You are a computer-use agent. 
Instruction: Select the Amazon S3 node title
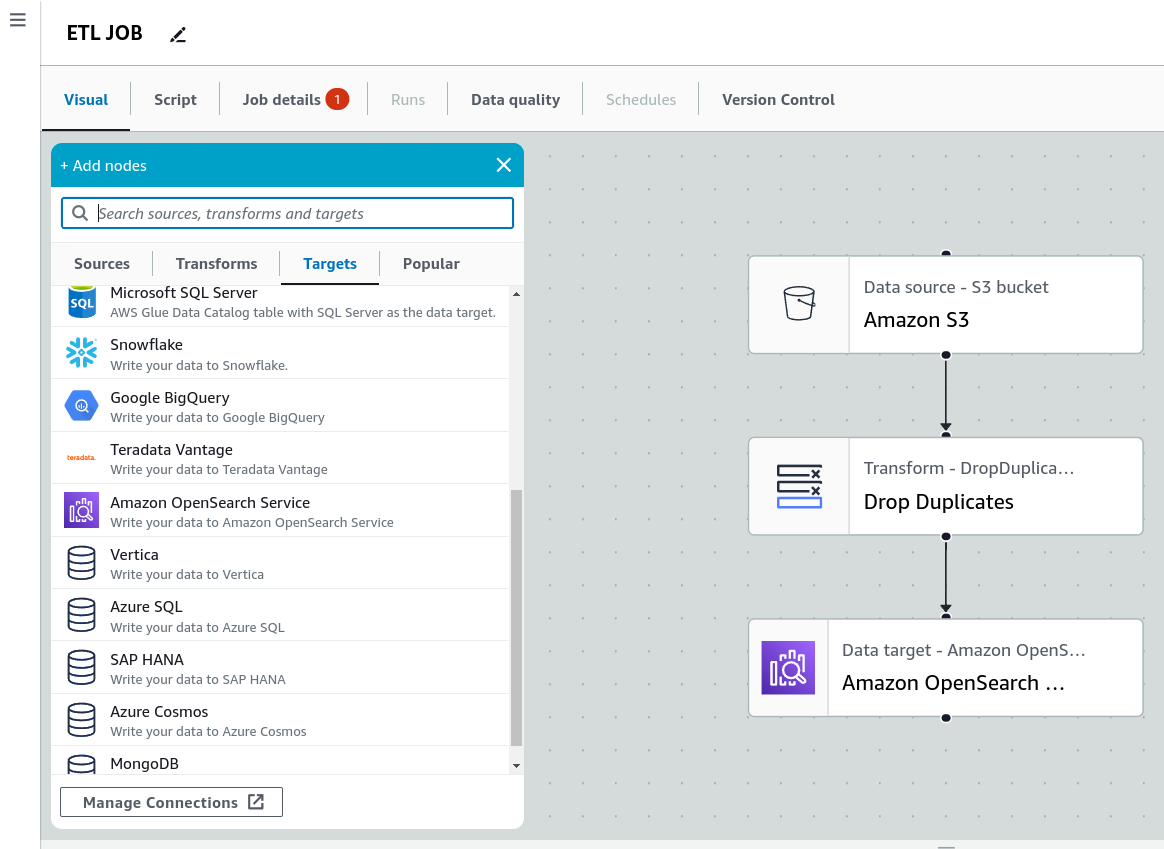click(x=916, y=320)
